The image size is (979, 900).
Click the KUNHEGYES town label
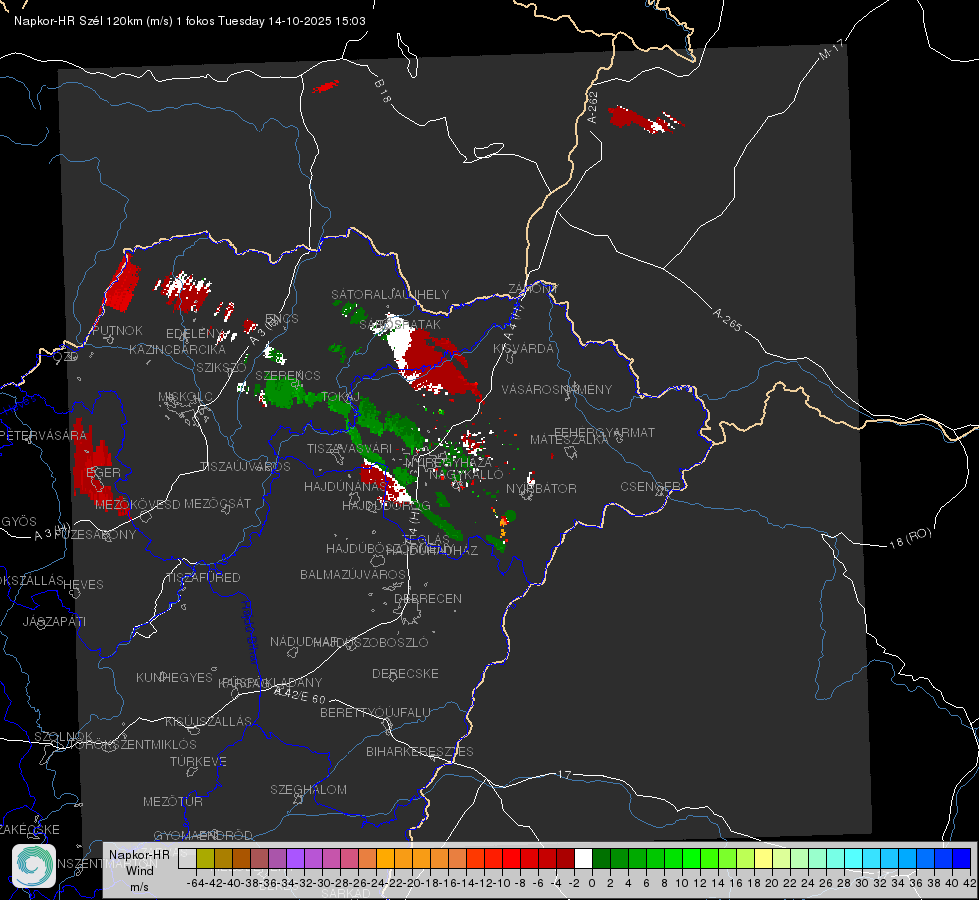point(174,677)
